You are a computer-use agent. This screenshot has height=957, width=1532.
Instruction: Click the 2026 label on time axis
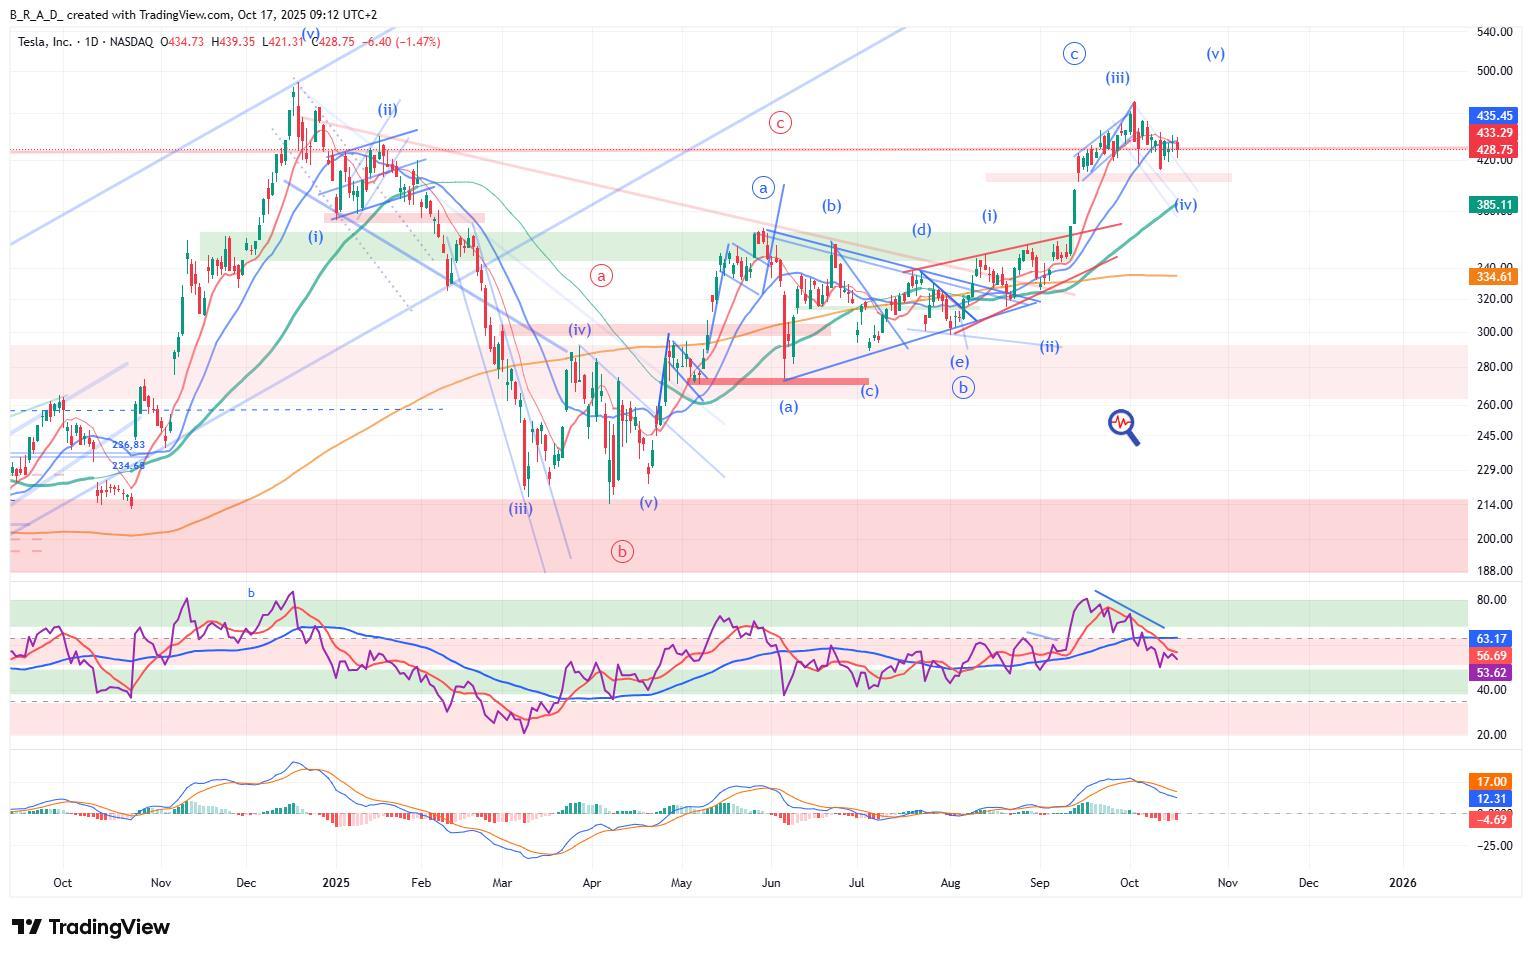1402,883
